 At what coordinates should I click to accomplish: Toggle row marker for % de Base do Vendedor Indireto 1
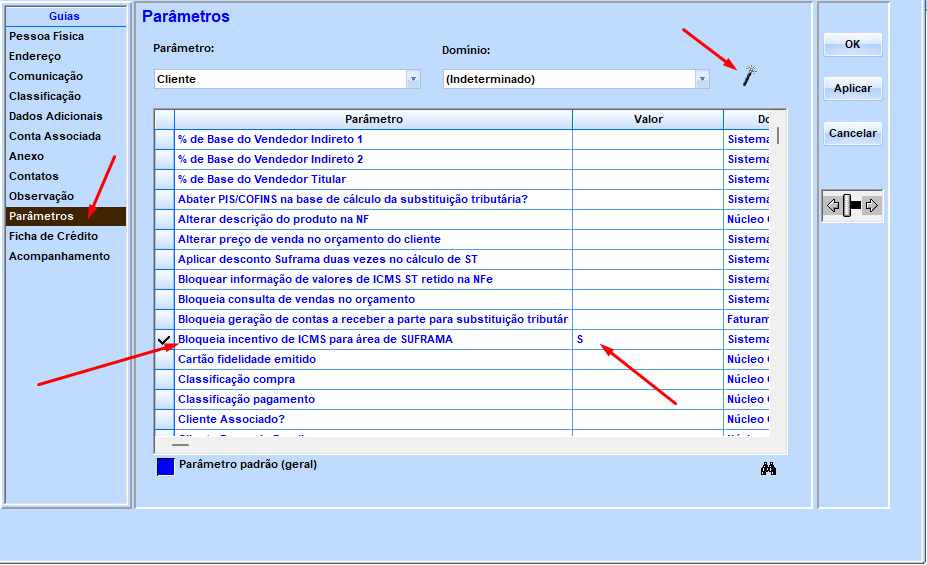click(164, 139)
